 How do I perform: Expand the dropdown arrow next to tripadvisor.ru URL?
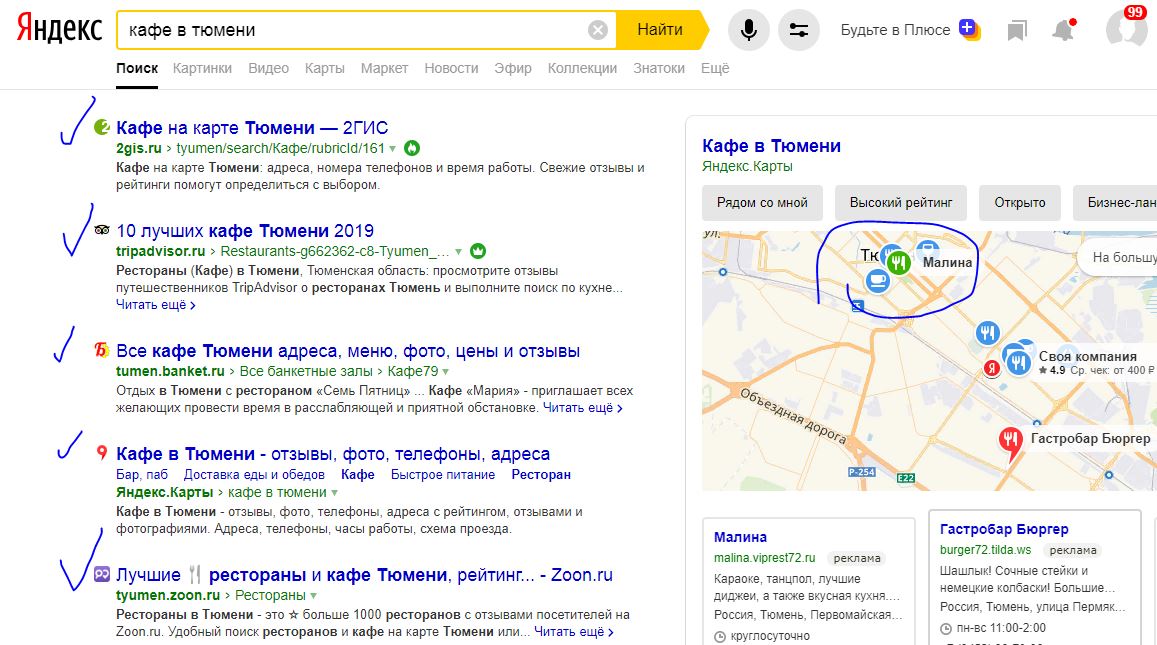point(458,252)
